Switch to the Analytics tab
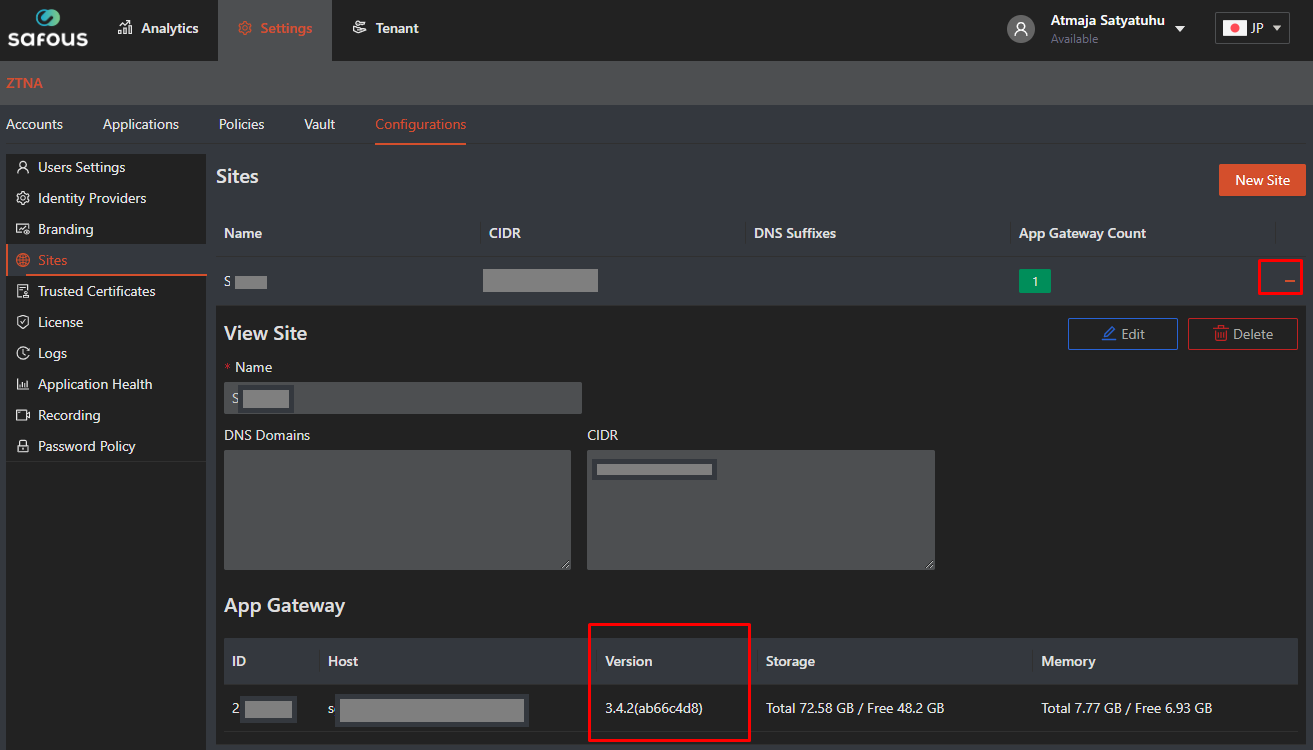 coord(158,28)
